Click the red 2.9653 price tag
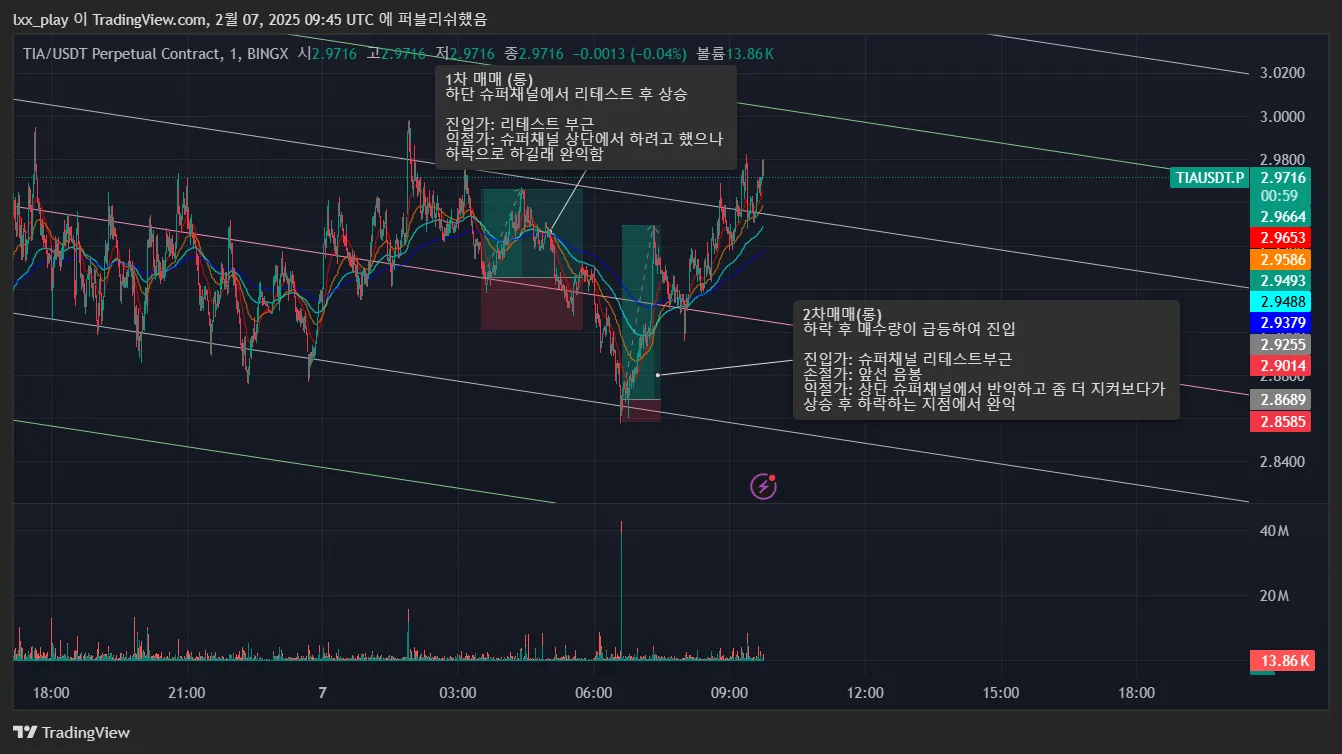Image resolution: width=1342 pixels, height=754 pixels. coord(1280,238)
